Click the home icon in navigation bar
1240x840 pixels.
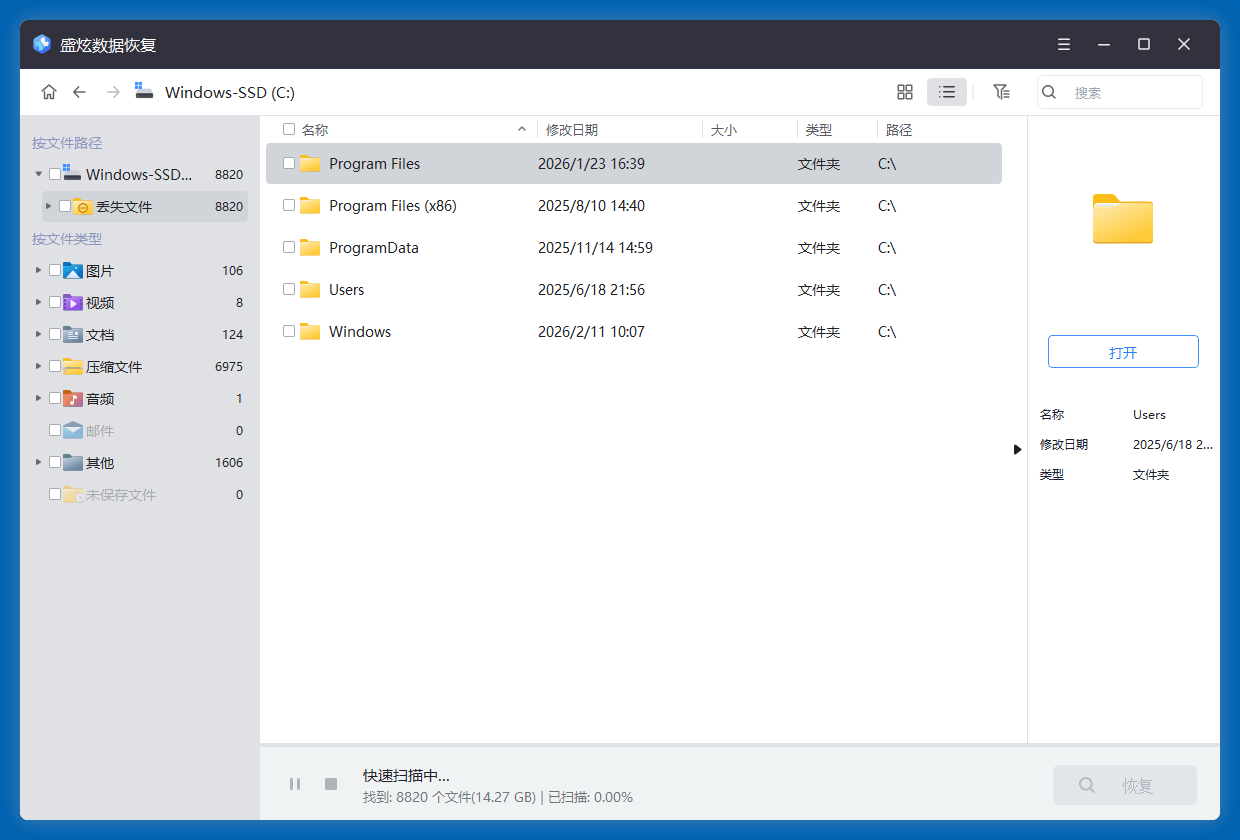(x=48, y=91)
